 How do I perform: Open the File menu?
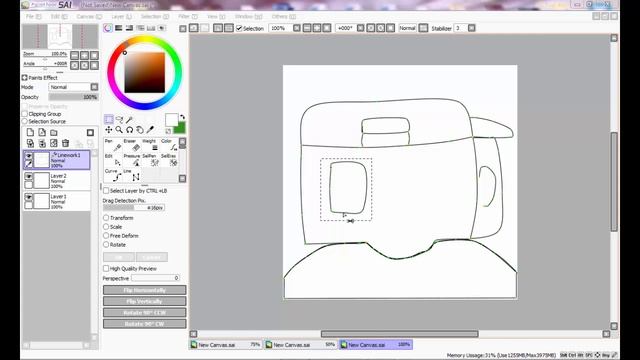tap(33, 16)
